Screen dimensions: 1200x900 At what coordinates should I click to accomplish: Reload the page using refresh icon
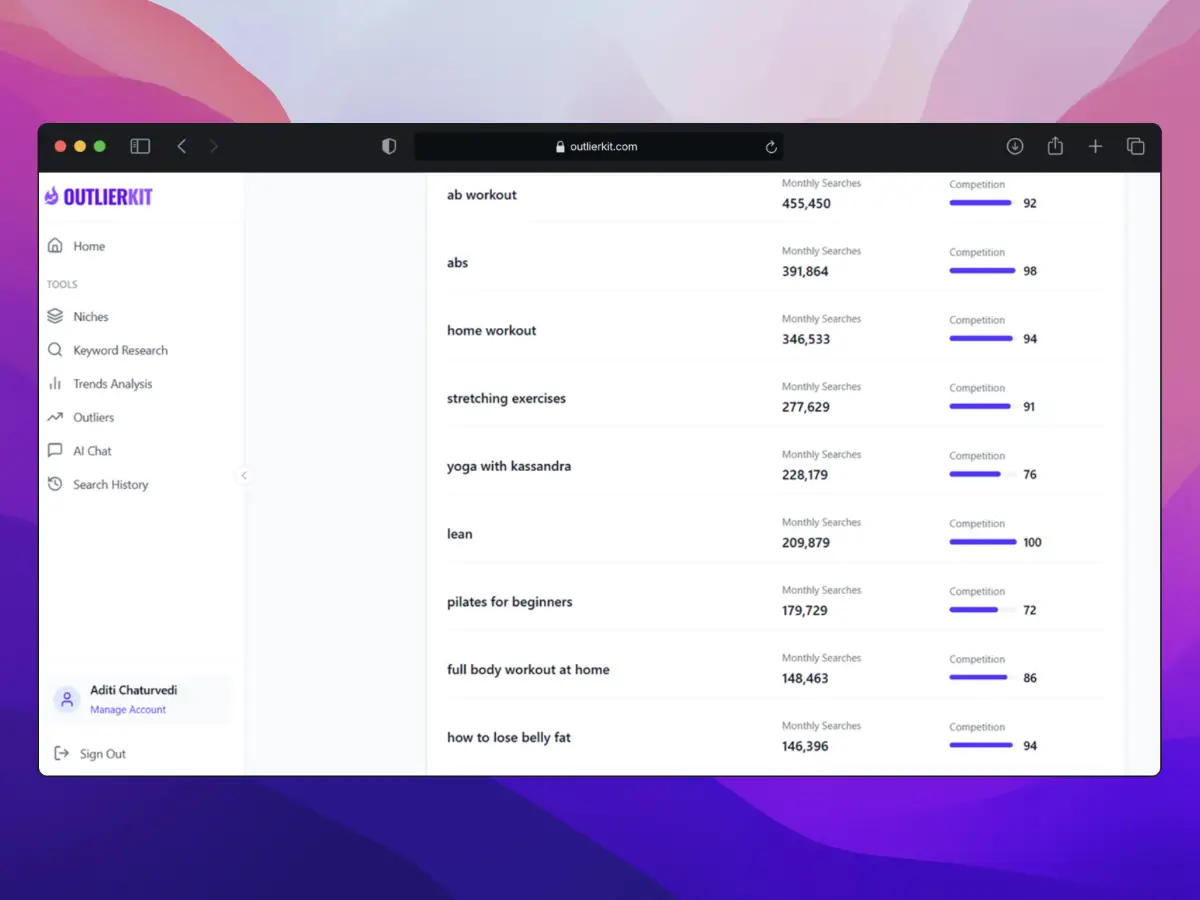tap(771, 147)
